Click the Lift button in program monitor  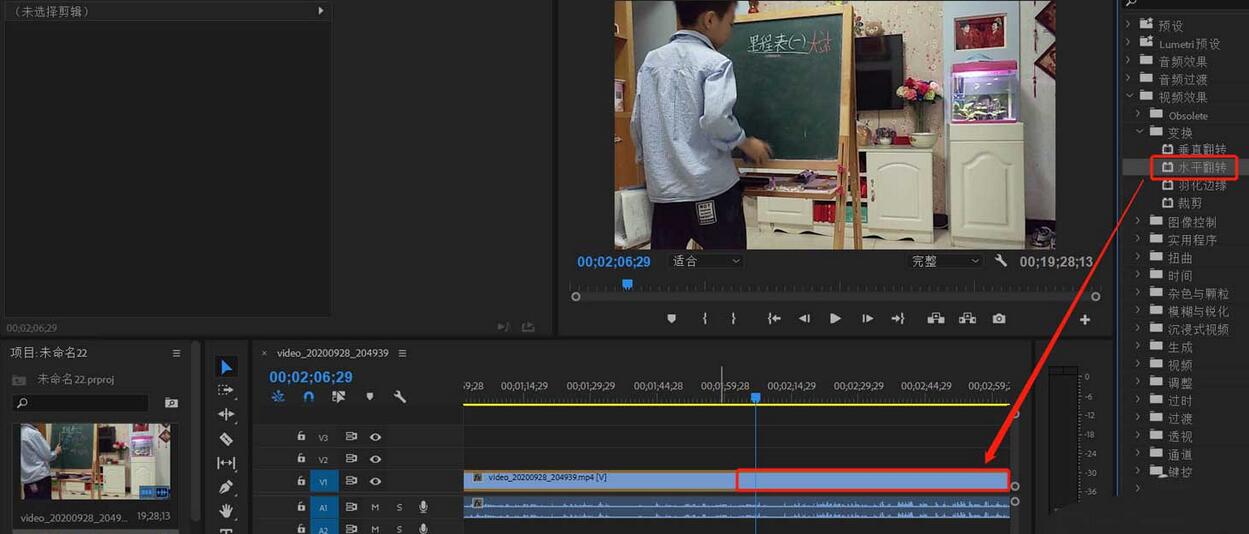tap(935, 319)
